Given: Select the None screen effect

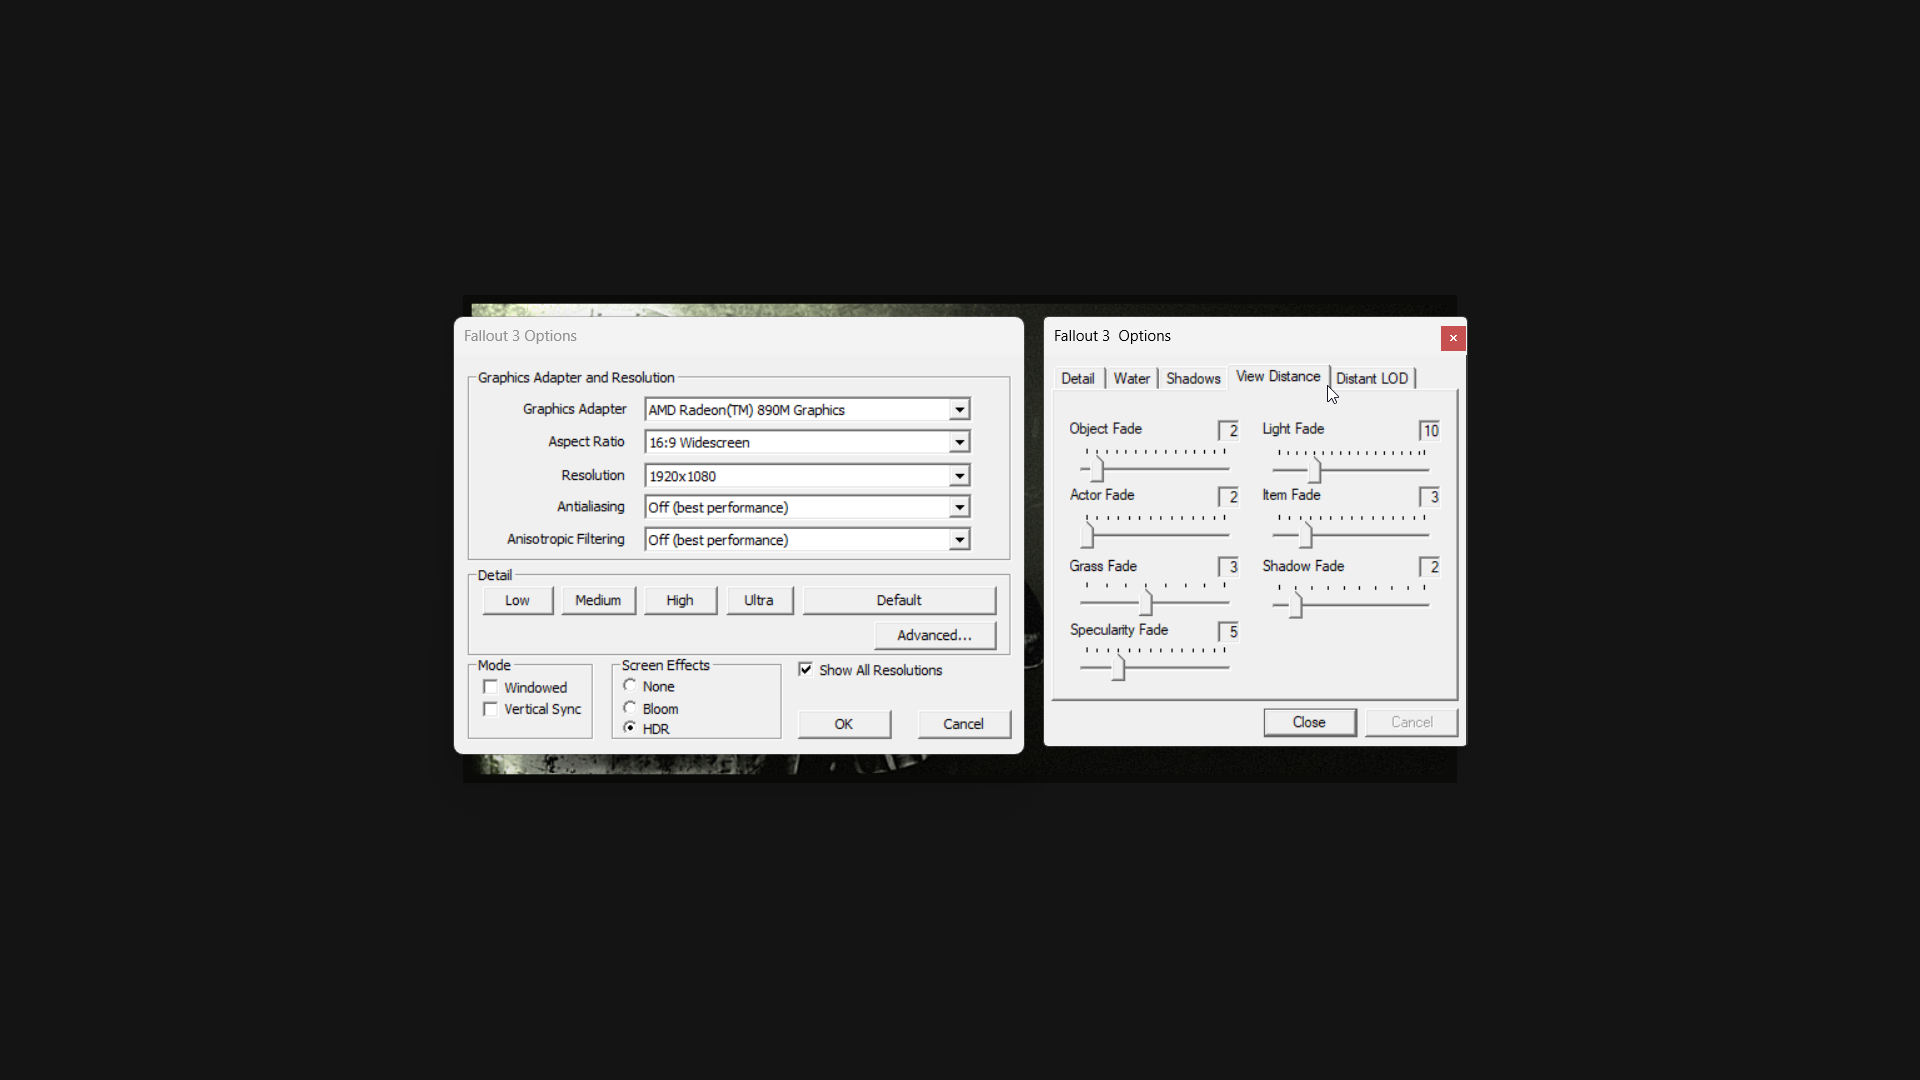Looking at the screenshot, I should pyautogui.click(x=630, y=686).
